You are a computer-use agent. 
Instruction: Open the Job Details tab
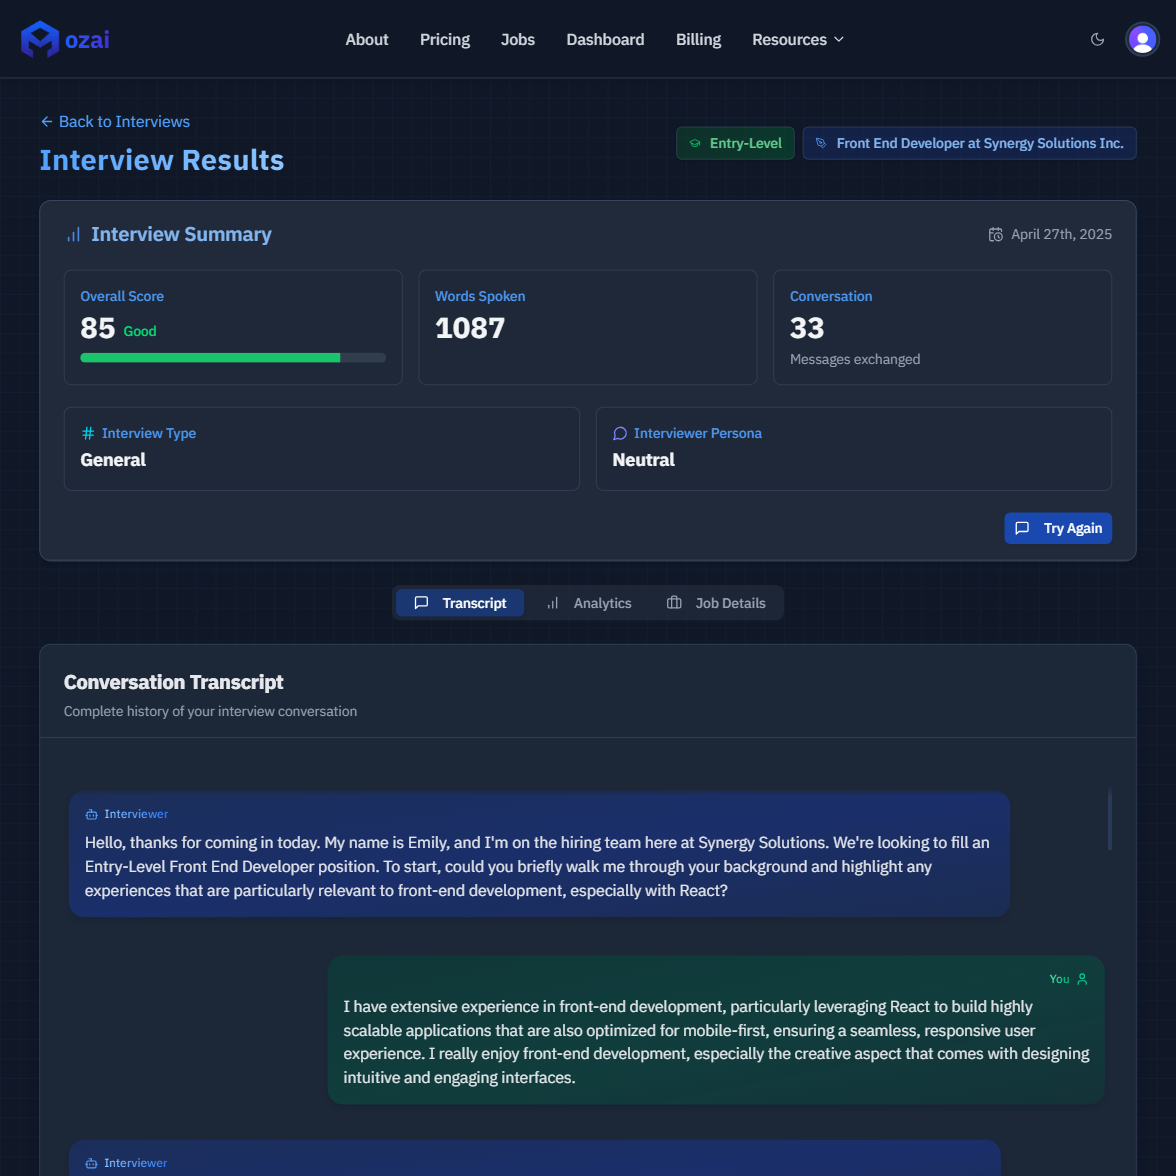pos(716,603)
